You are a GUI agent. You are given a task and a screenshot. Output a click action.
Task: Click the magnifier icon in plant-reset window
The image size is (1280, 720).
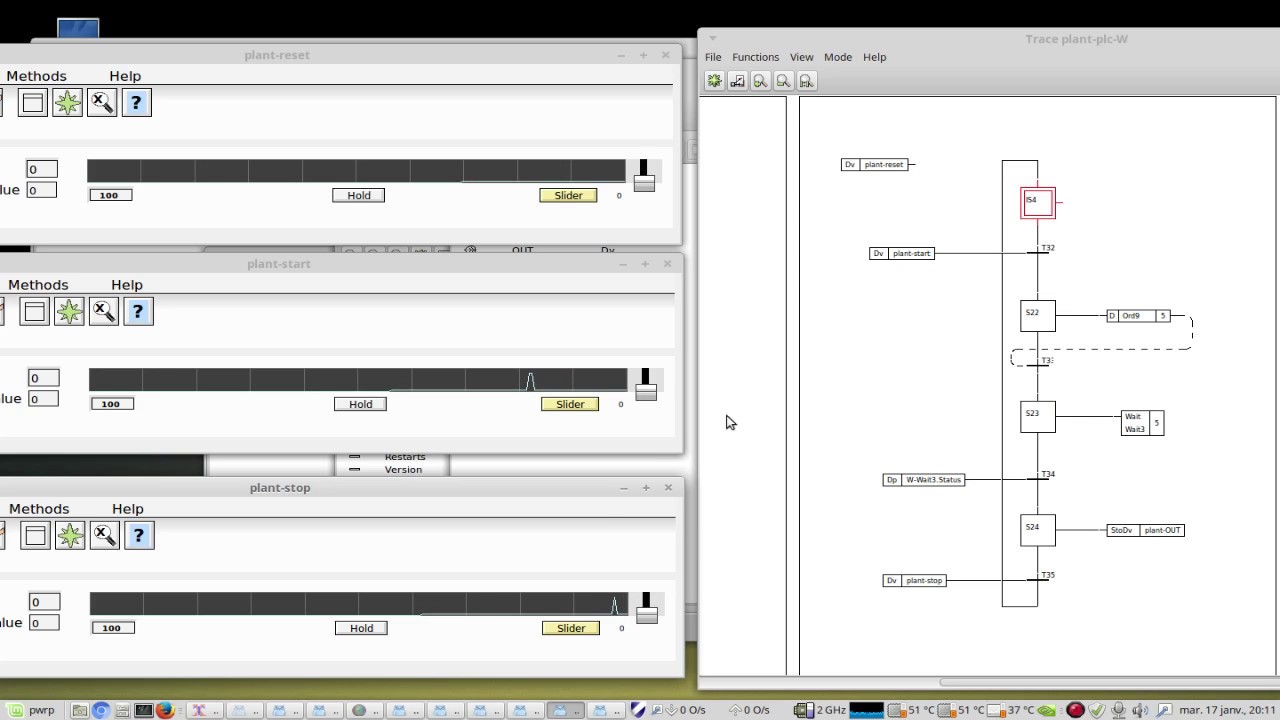tap(102, 102)
